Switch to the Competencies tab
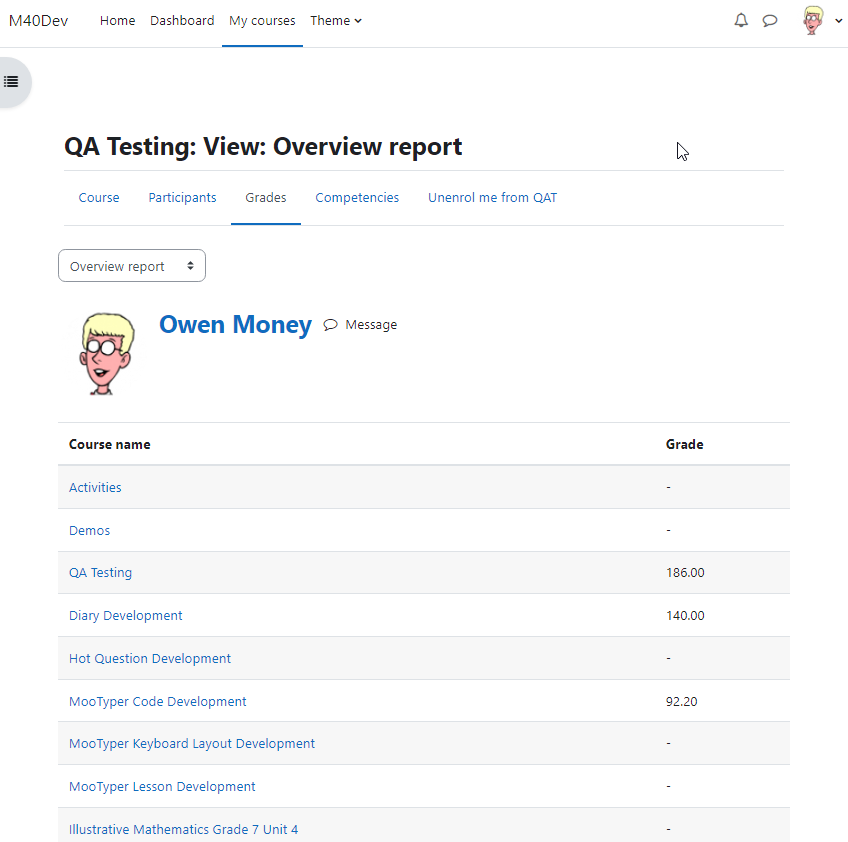Image resolution: width=848 pixels, height=842 pixels. [357, 197]
